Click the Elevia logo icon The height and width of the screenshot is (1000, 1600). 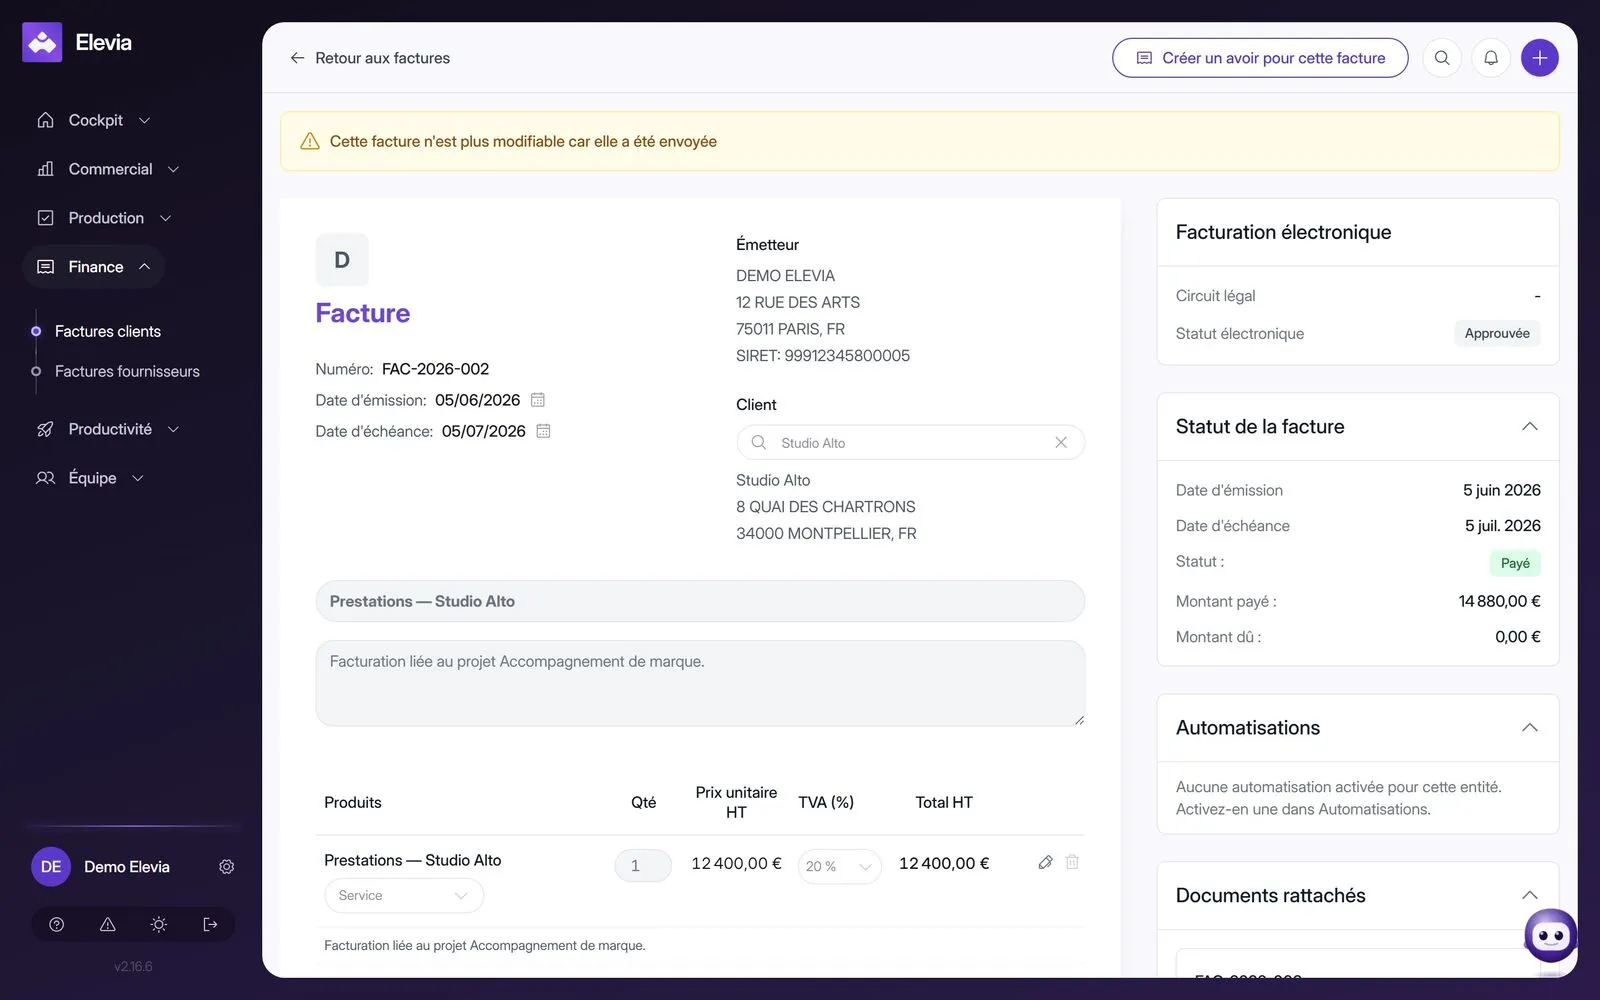tap(42, 42)
